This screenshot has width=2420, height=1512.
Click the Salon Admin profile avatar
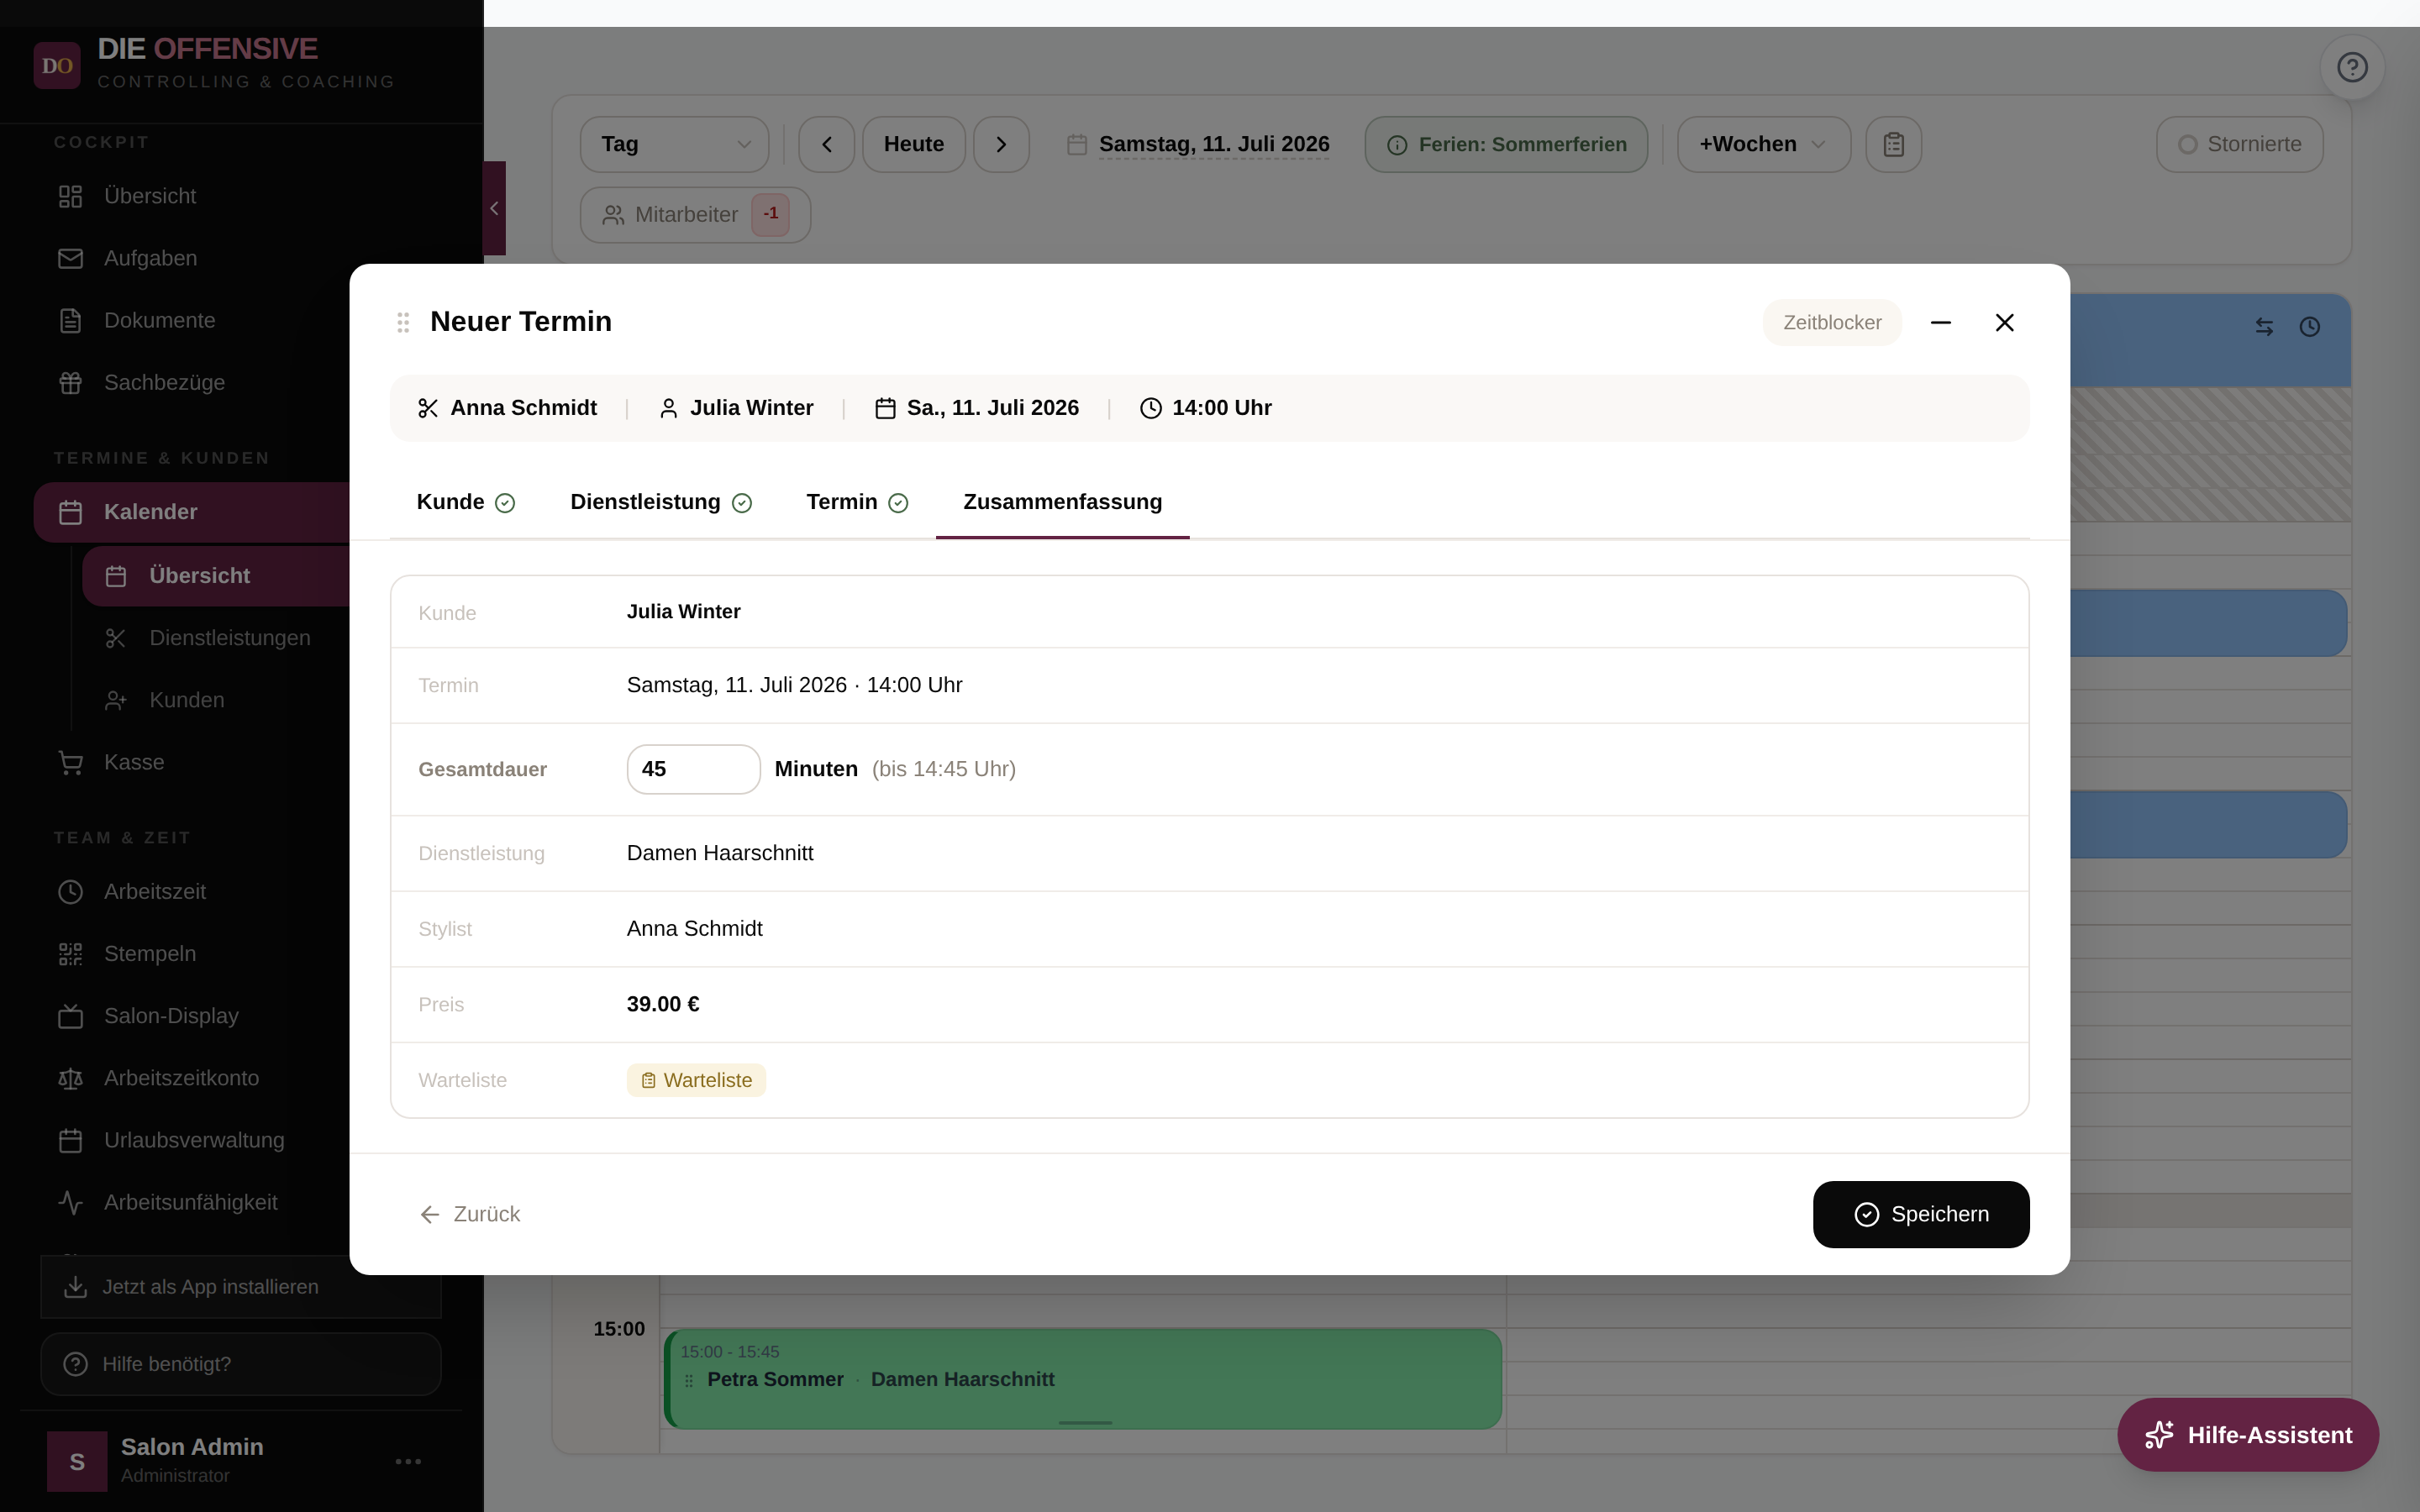[x=77, y=1461]
